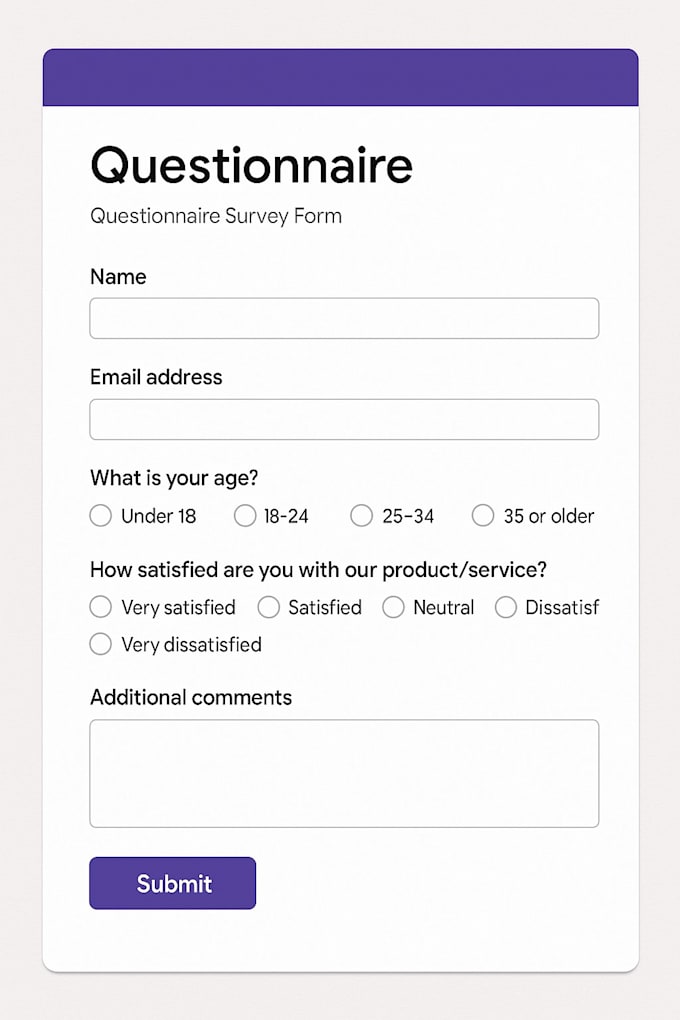Choose the Satisfied rating

[x=269, y=607]
